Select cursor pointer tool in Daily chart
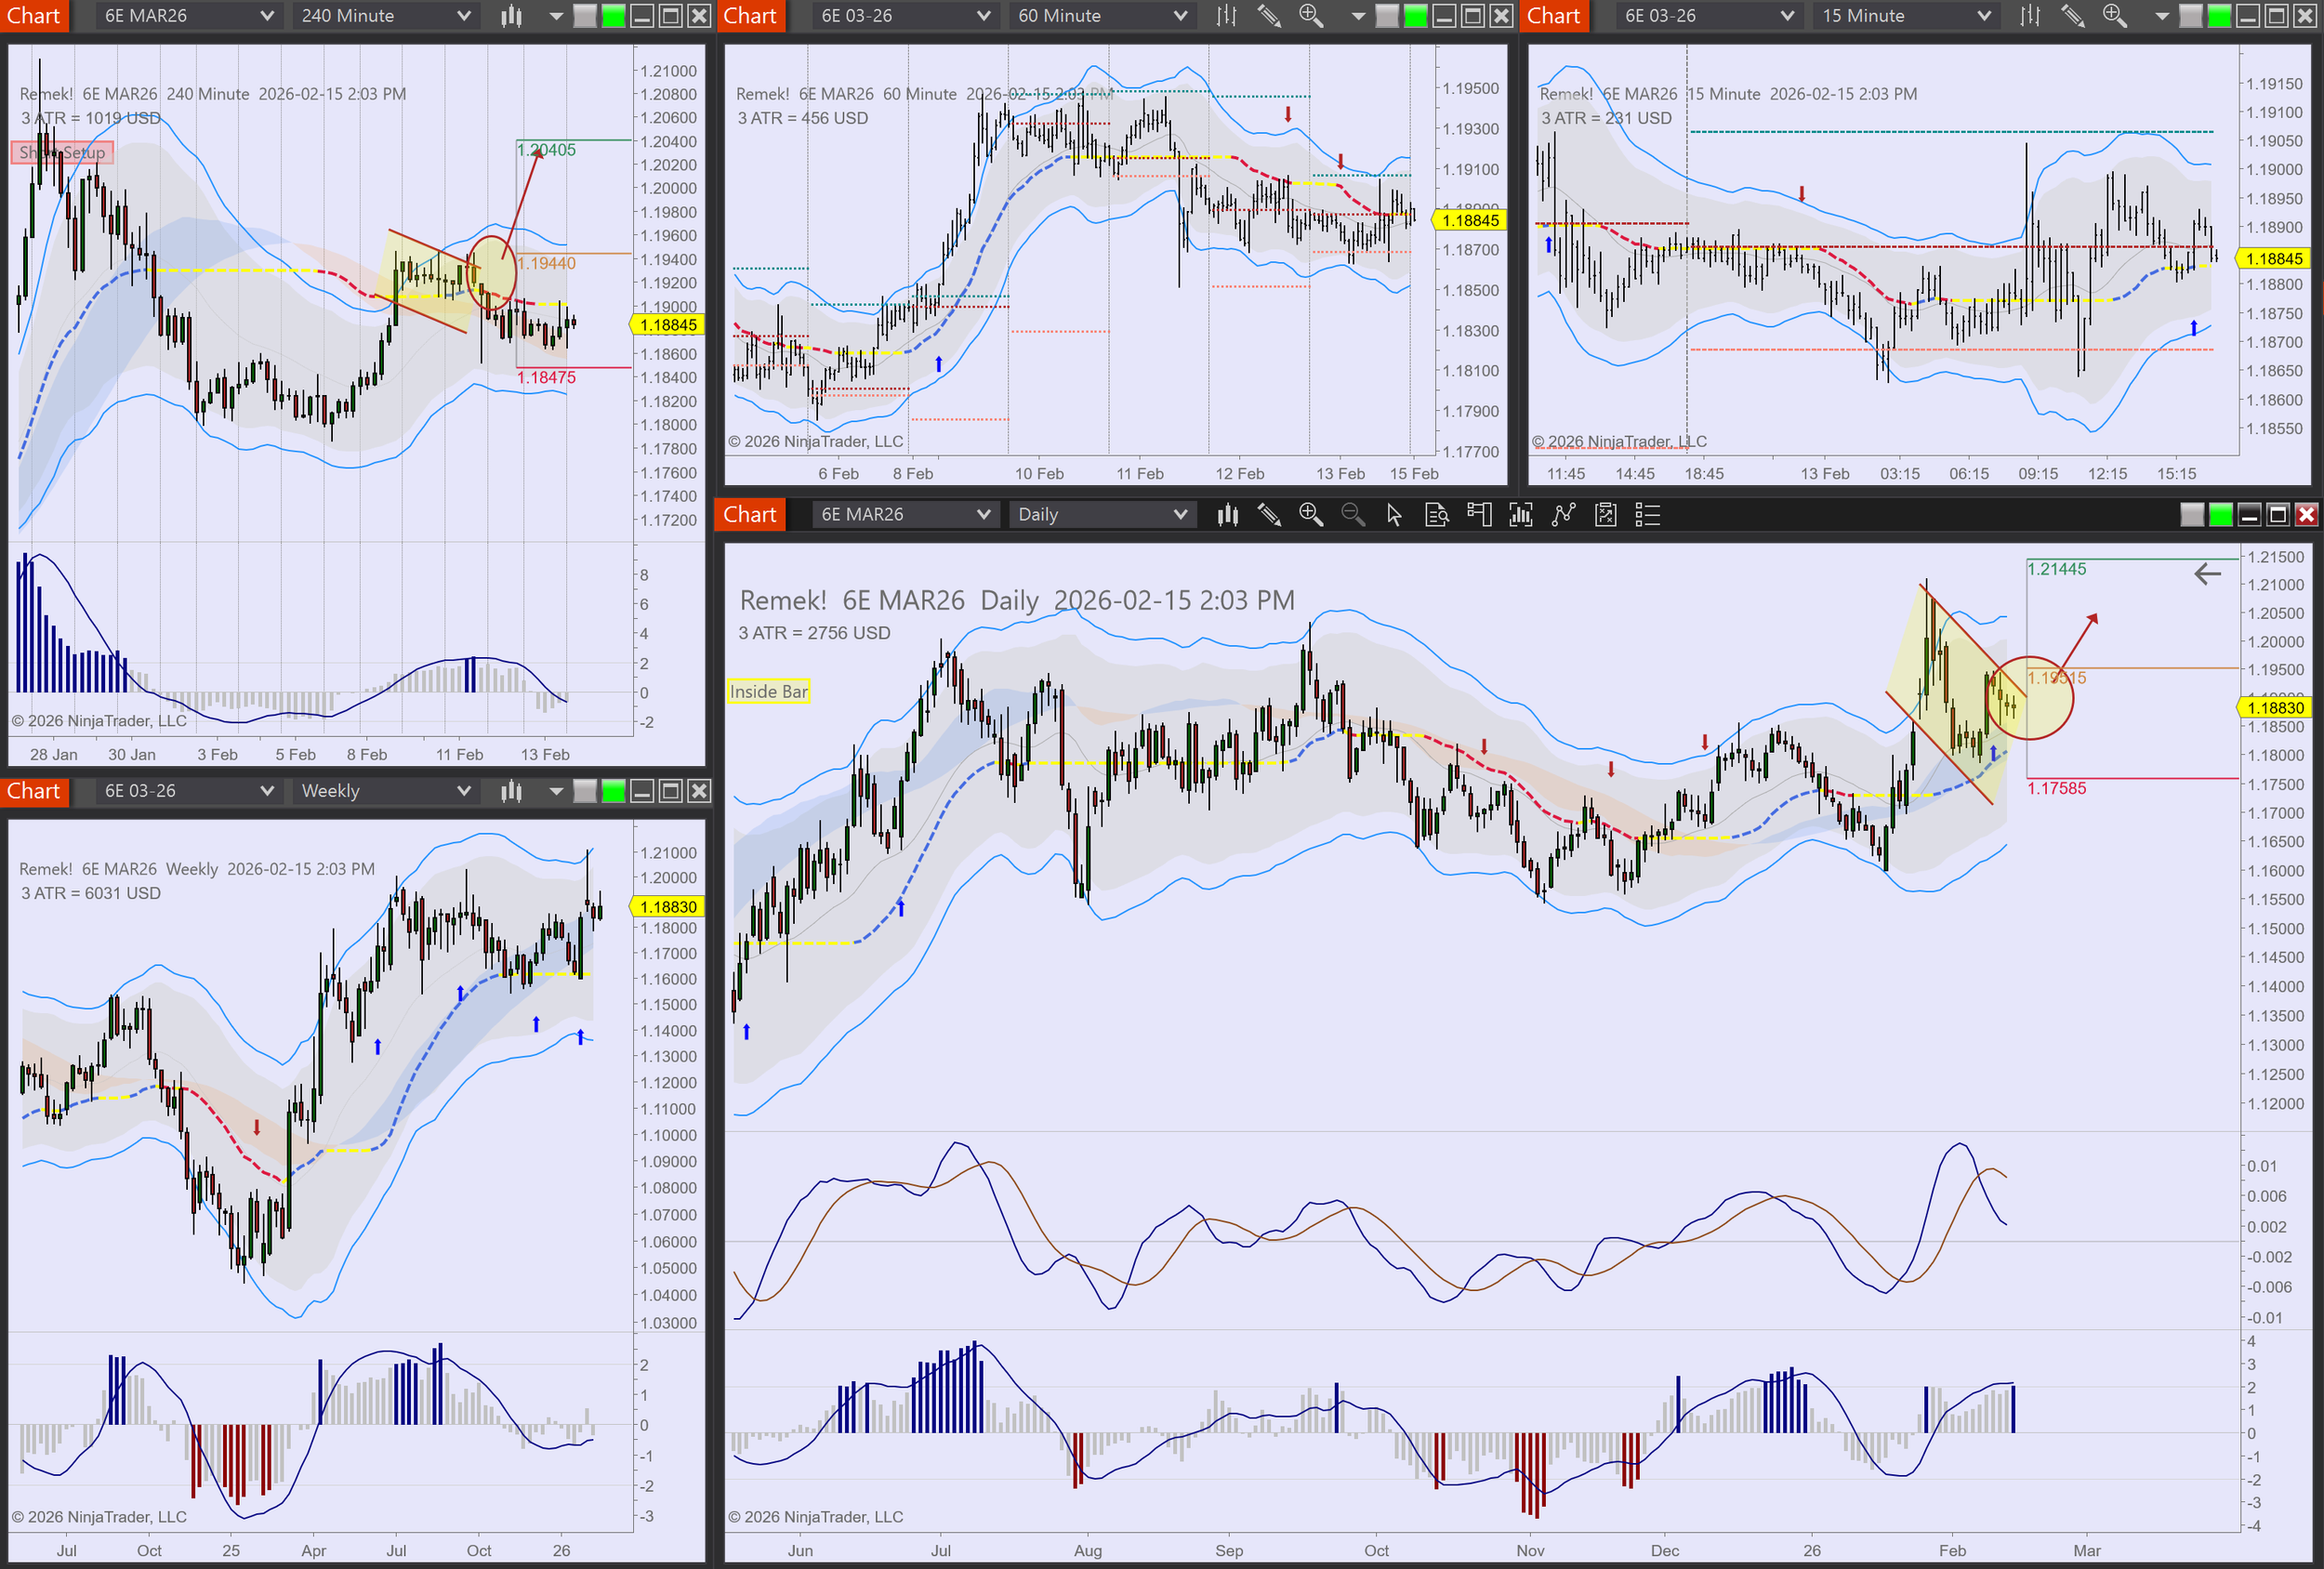Screen dimensions: 2324x1569 [1394, 515]
